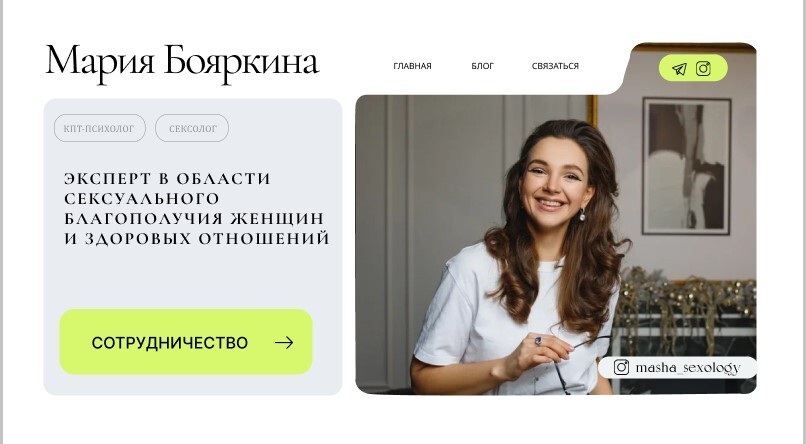Open the Telegram icon link
806x444 pixels.
coord(679,69)
